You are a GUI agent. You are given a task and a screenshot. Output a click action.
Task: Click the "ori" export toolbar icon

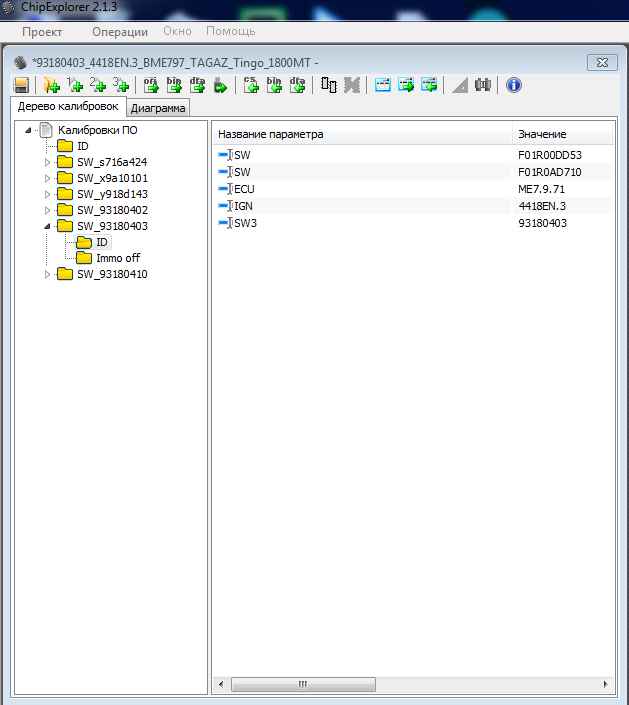tap(151, 86)
